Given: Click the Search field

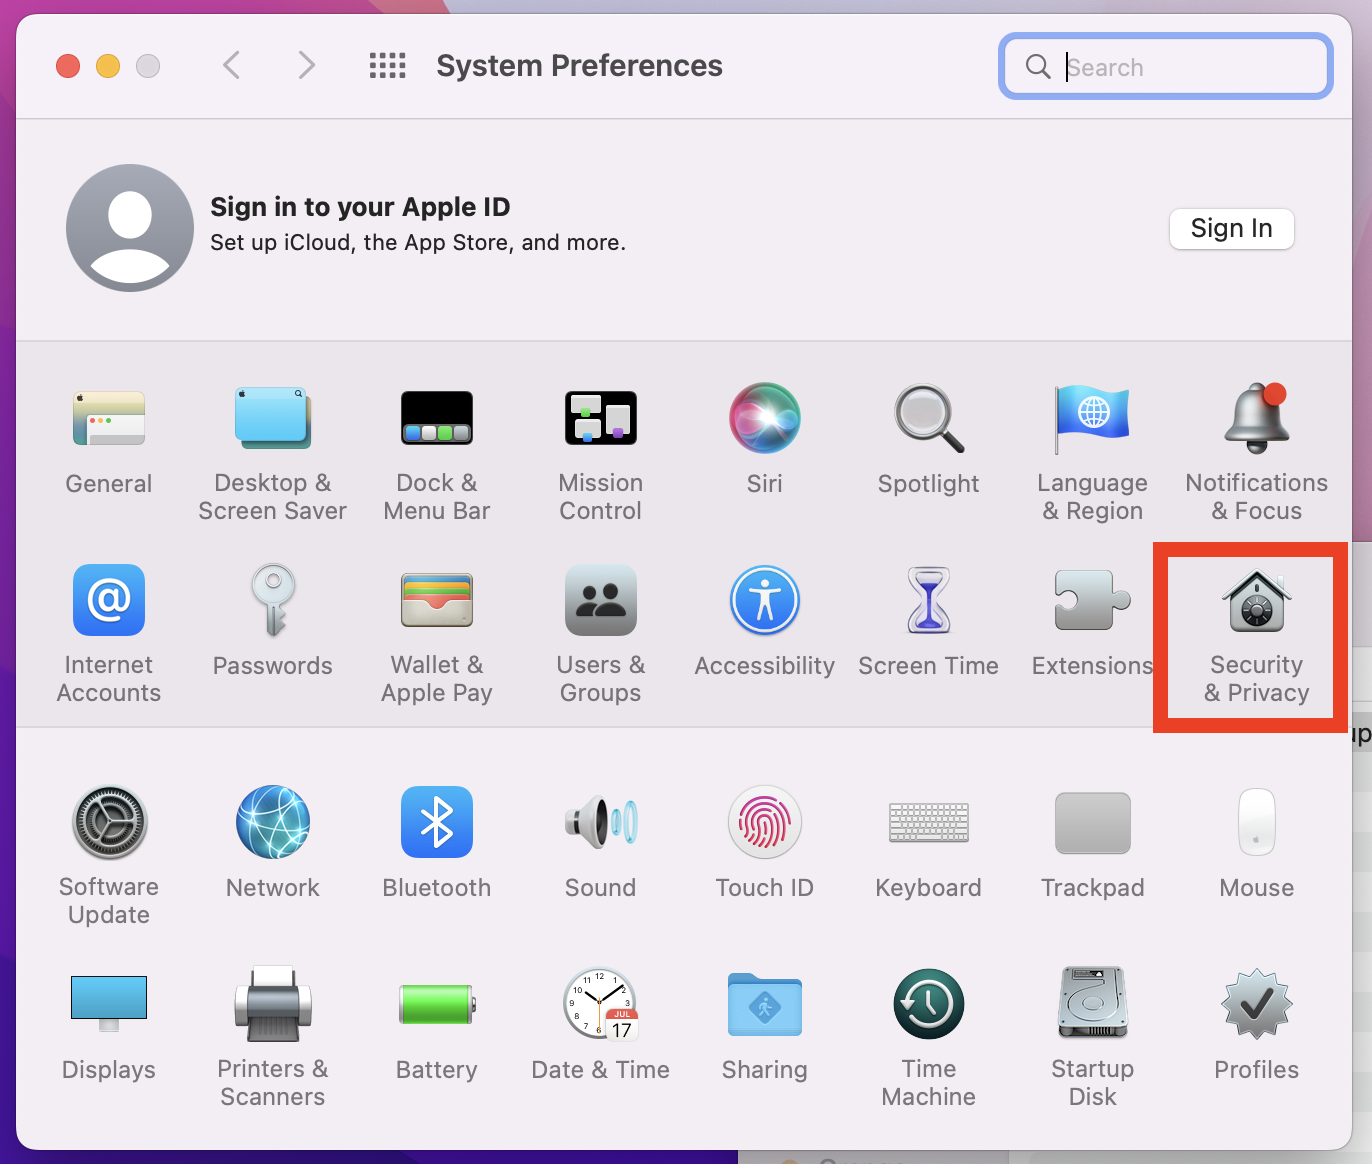Looking at the screenshot, I should (1166, 67).
